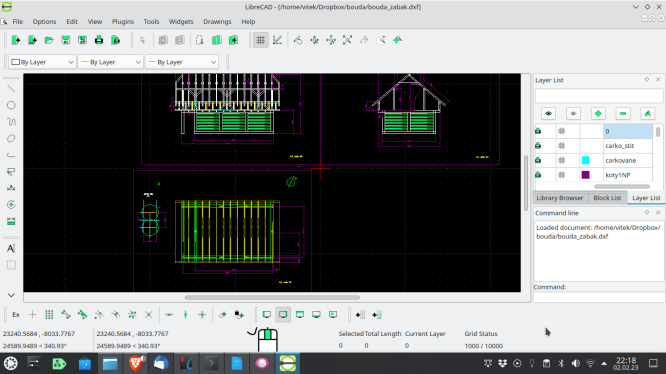Toggle Snap on Endpoints button
Image resolution: width=666 pixels, height=374 pixels.
click(65, 315)
